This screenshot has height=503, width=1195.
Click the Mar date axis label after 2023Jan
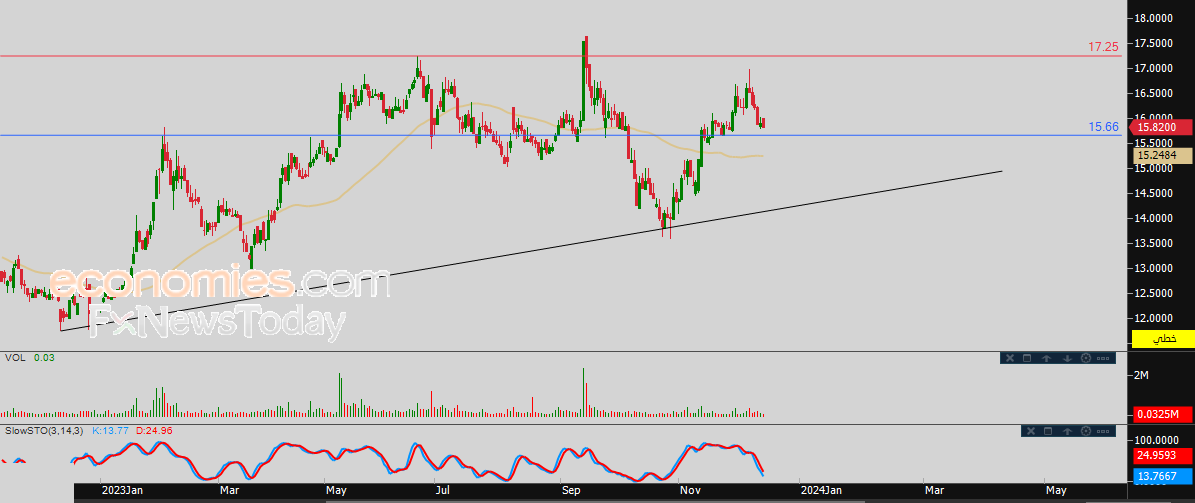(x=229, y=490)
